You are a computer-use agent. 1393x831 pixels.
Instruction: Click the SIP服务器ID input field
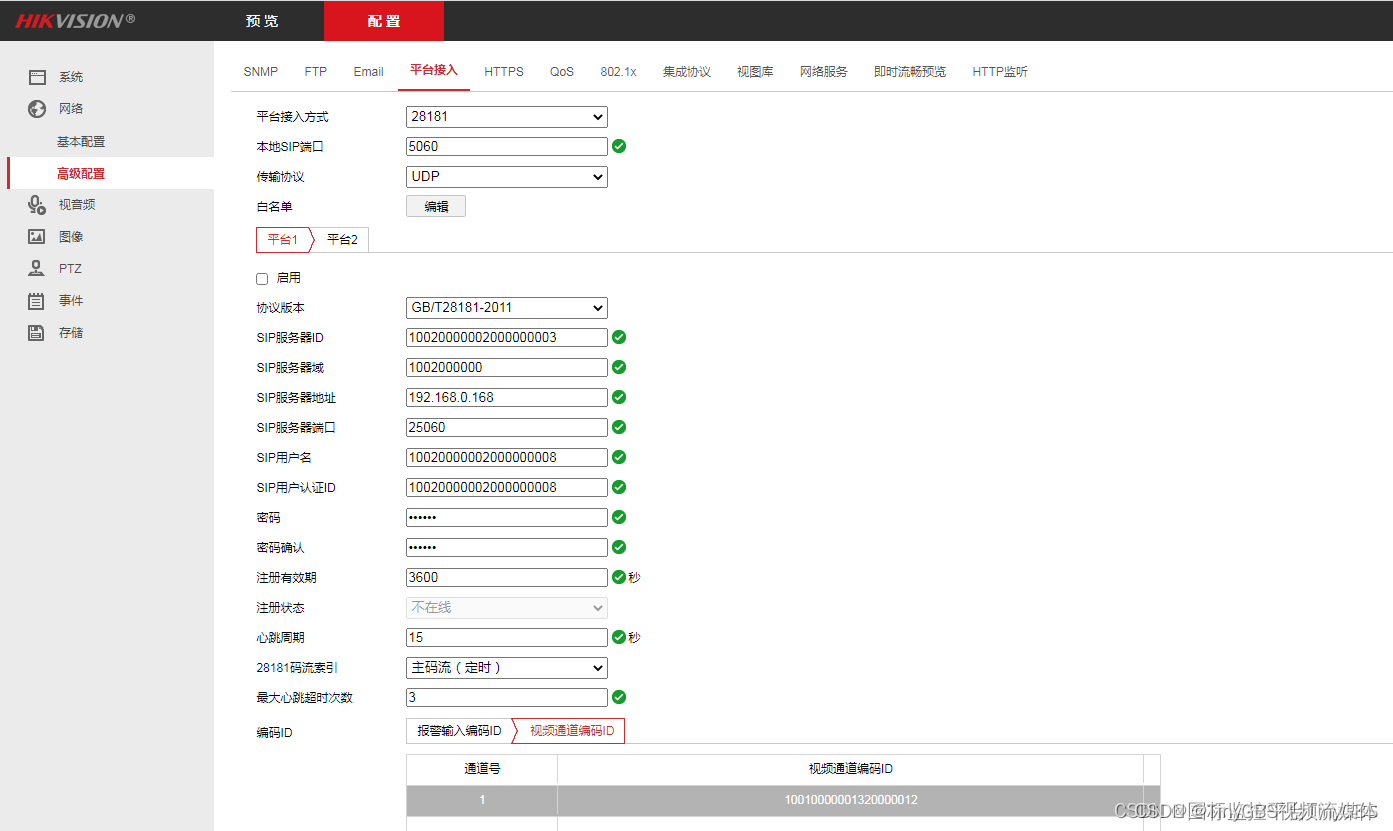(507, 338)
